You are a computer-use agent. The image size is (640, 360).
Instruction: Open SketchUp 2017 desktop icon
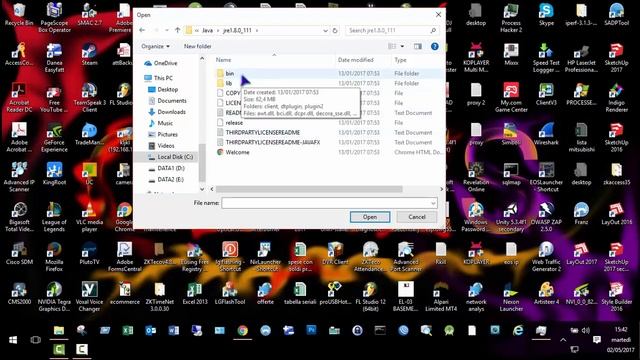click(x=616, y=58)
